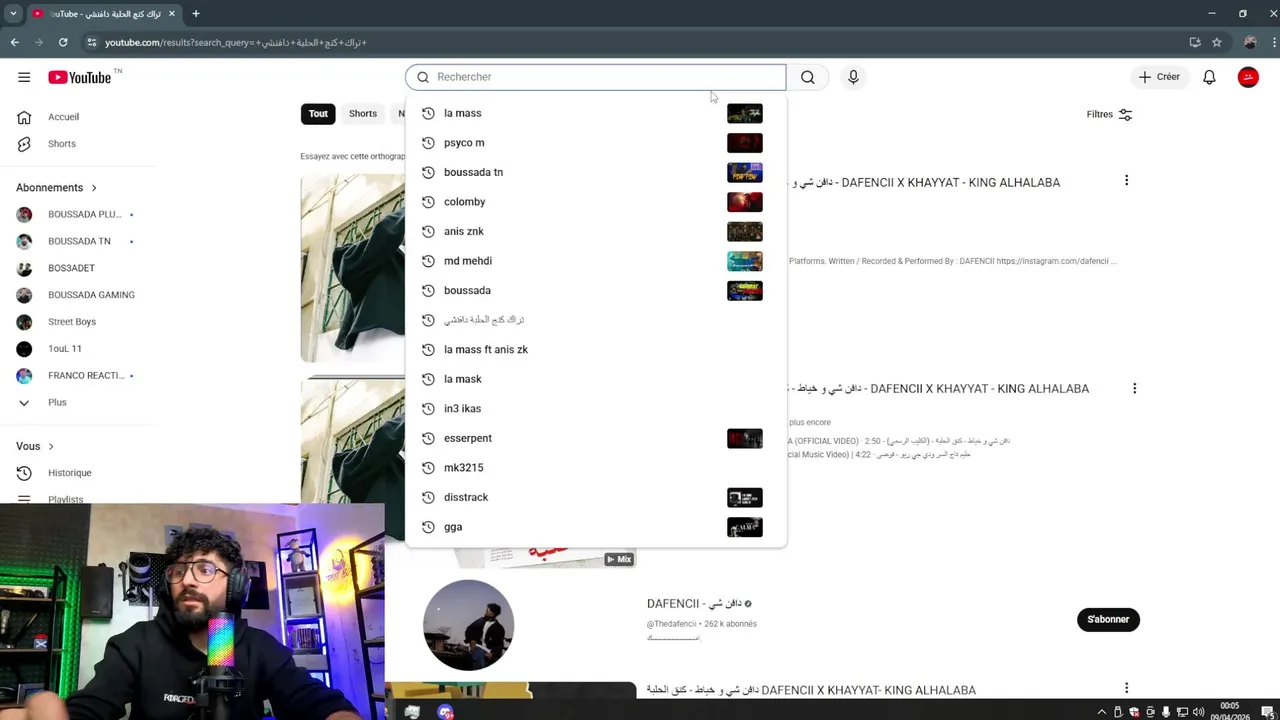Go back with browser back arrow

[15, 42]
